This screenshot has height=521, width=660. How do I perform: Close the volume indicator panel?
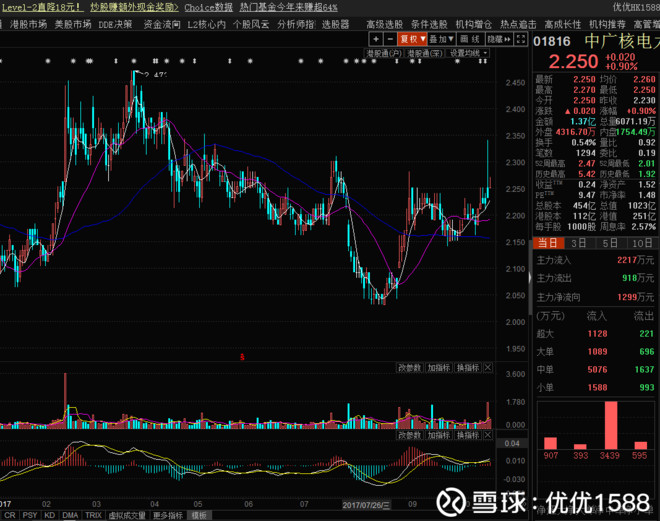pyautogui.click(x=488, y=368)
